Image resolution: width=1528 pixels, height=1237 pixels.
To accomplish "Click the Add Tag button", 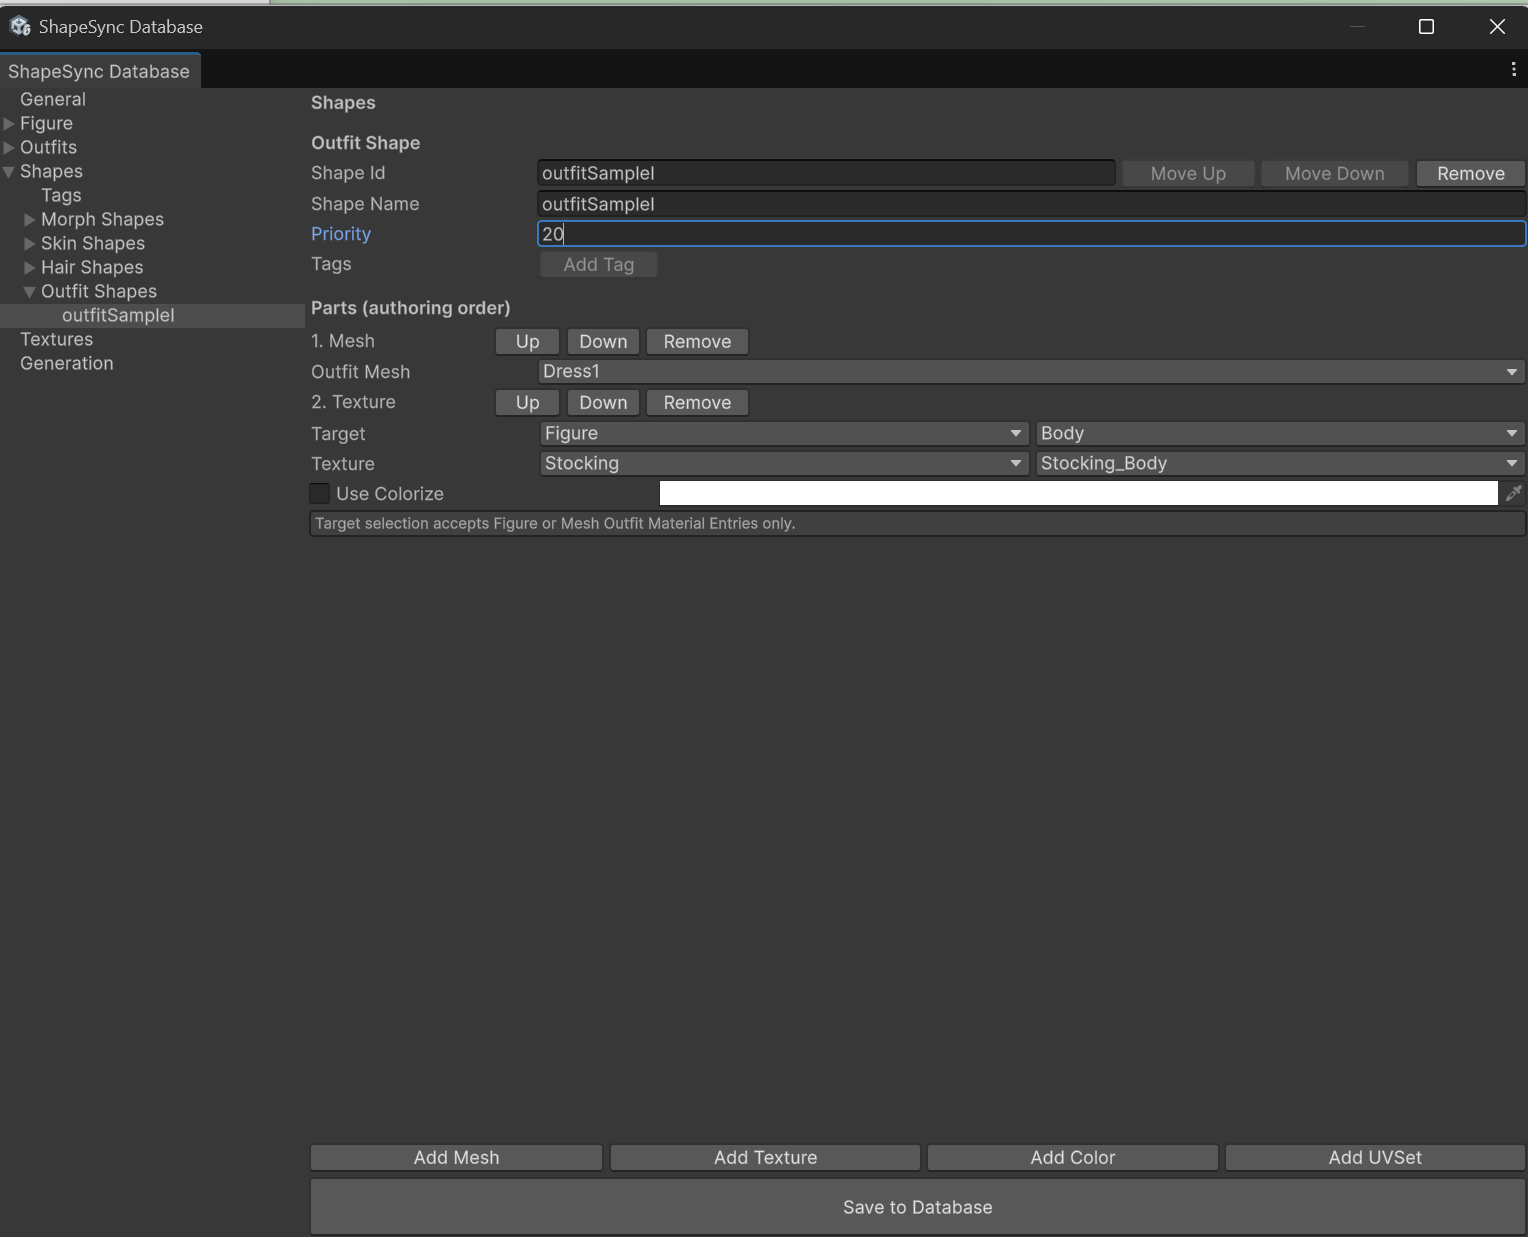I will click(598, 264).
